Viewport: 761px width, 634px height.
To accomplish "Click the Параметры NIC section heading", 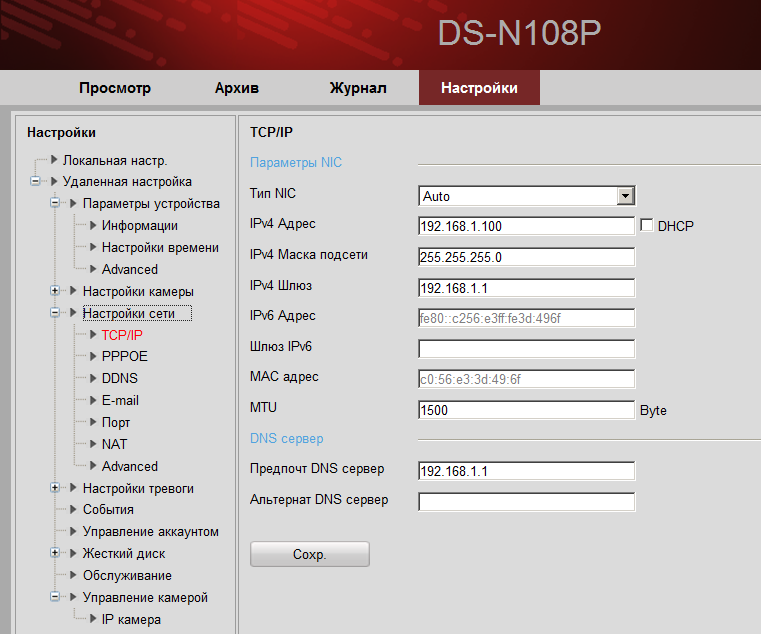I will (x=296, y=163).
